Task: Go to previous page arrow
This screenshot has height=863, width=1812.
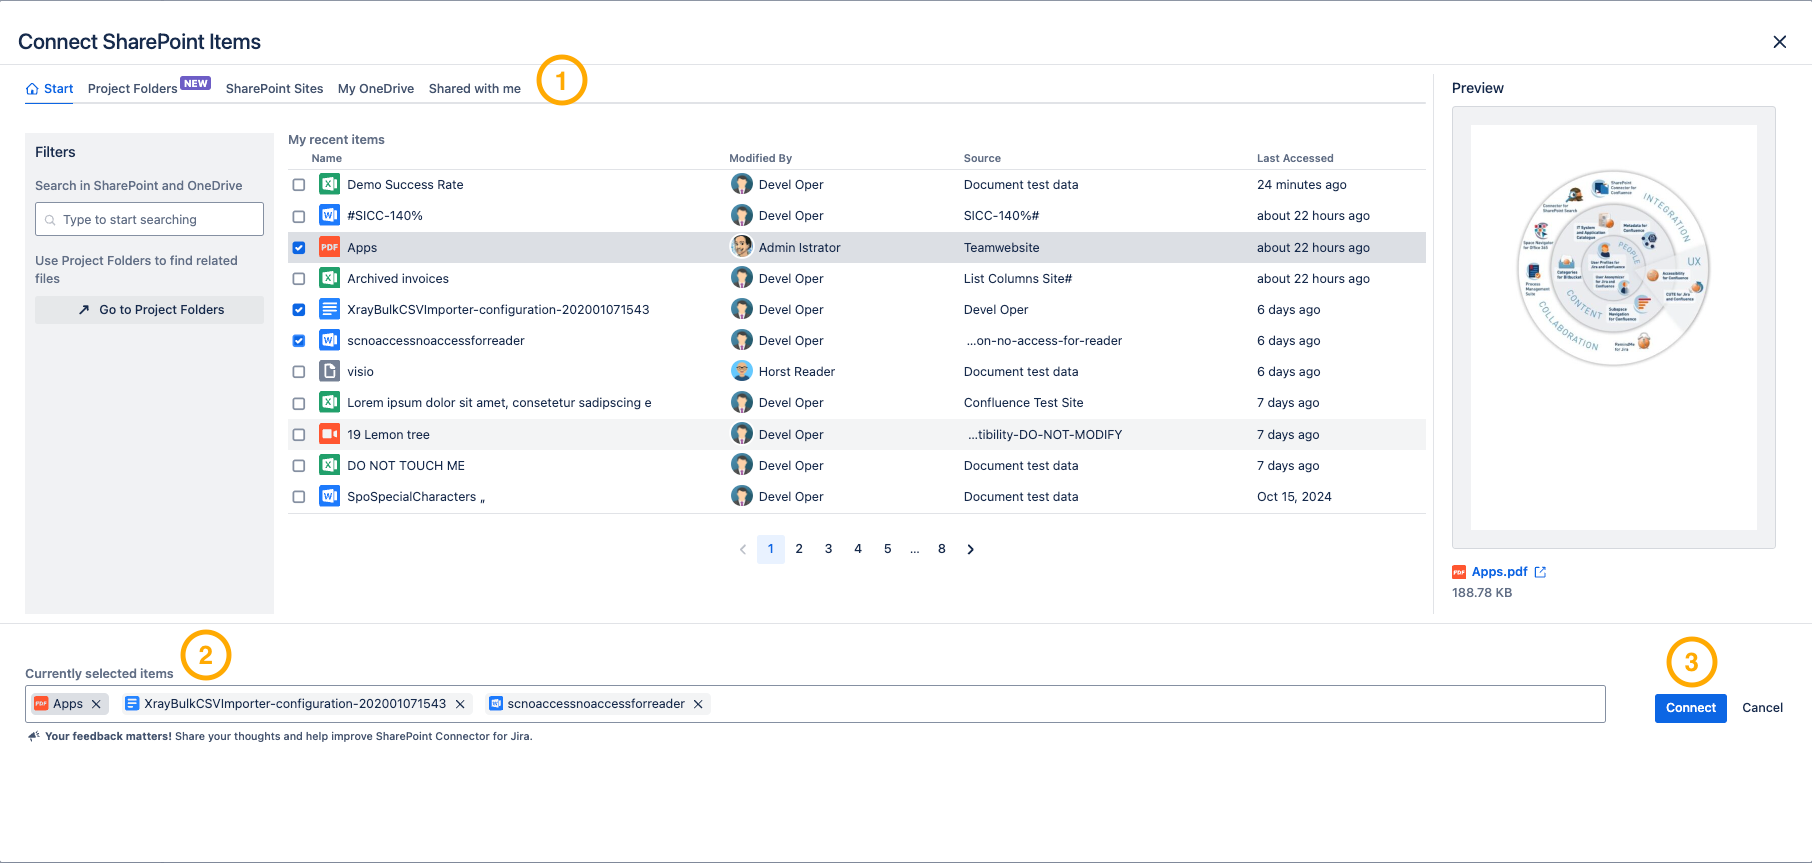Action: pos(743,549)
